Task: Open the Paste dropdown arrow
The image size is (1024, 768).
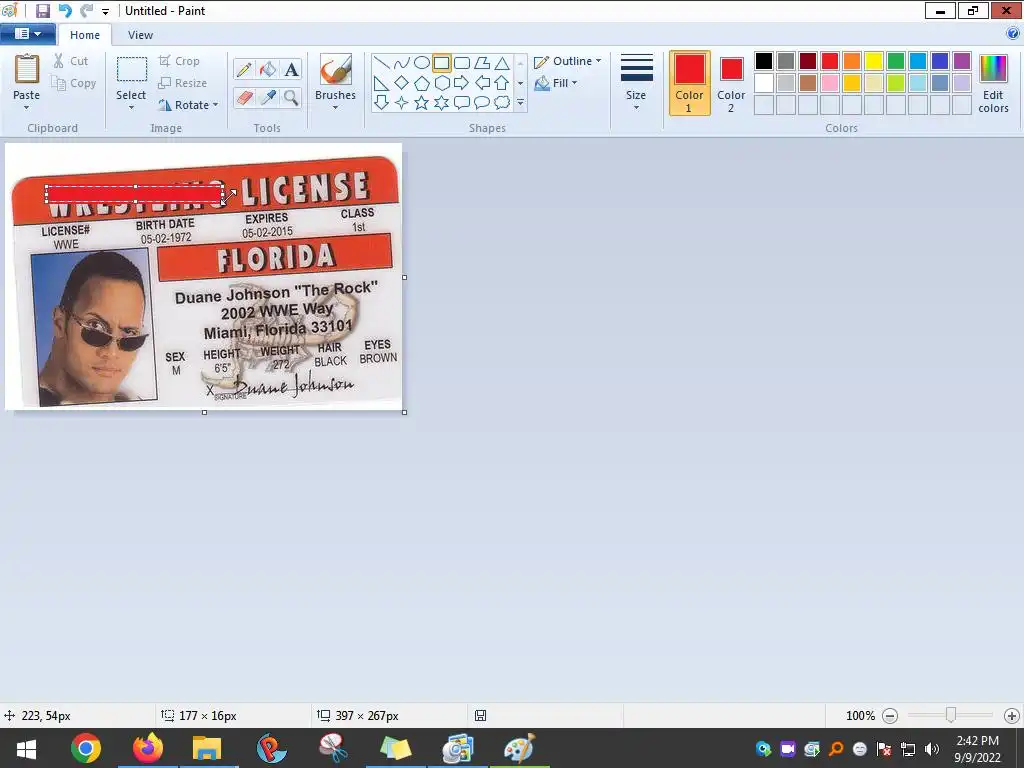Action: tap(26, 107)
